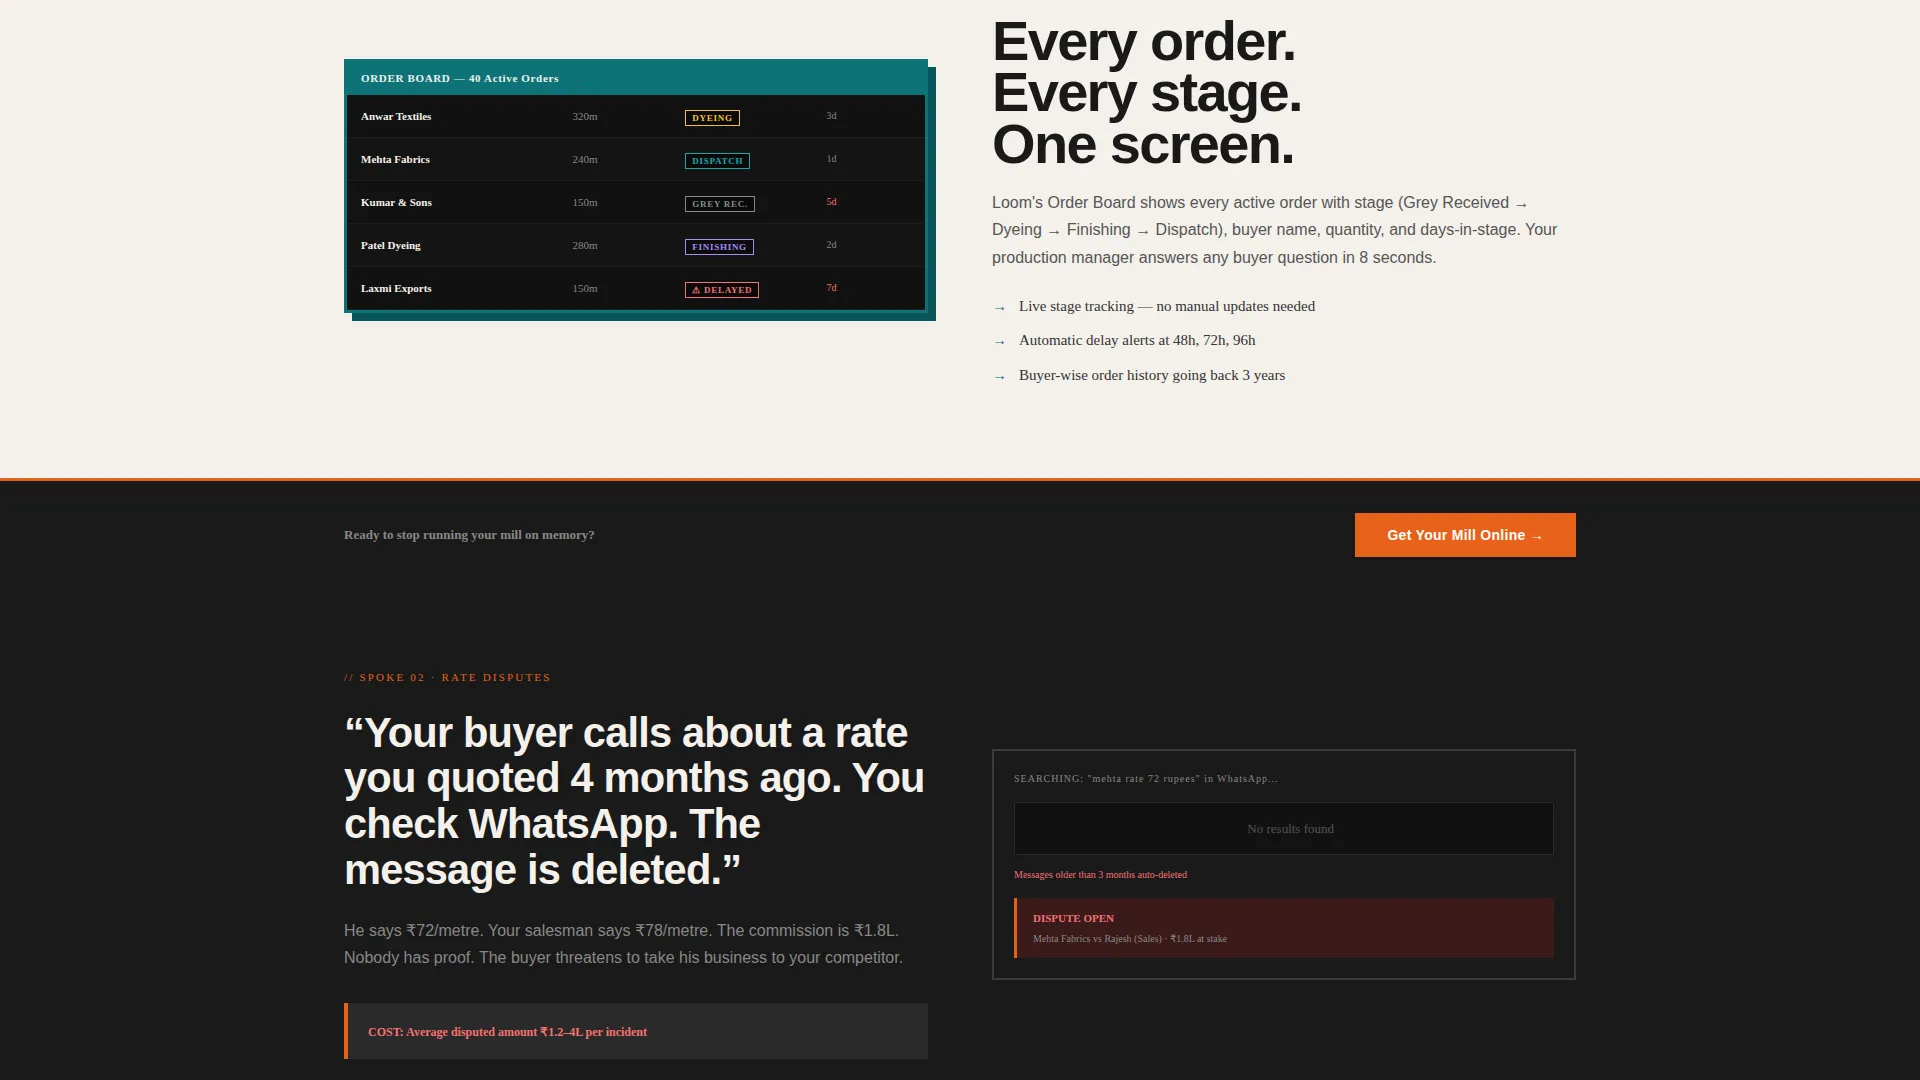Viewport: 1920px width, 1080px height.
Task: Select the GREY REC. stage badge
Action: coord(719,204)
